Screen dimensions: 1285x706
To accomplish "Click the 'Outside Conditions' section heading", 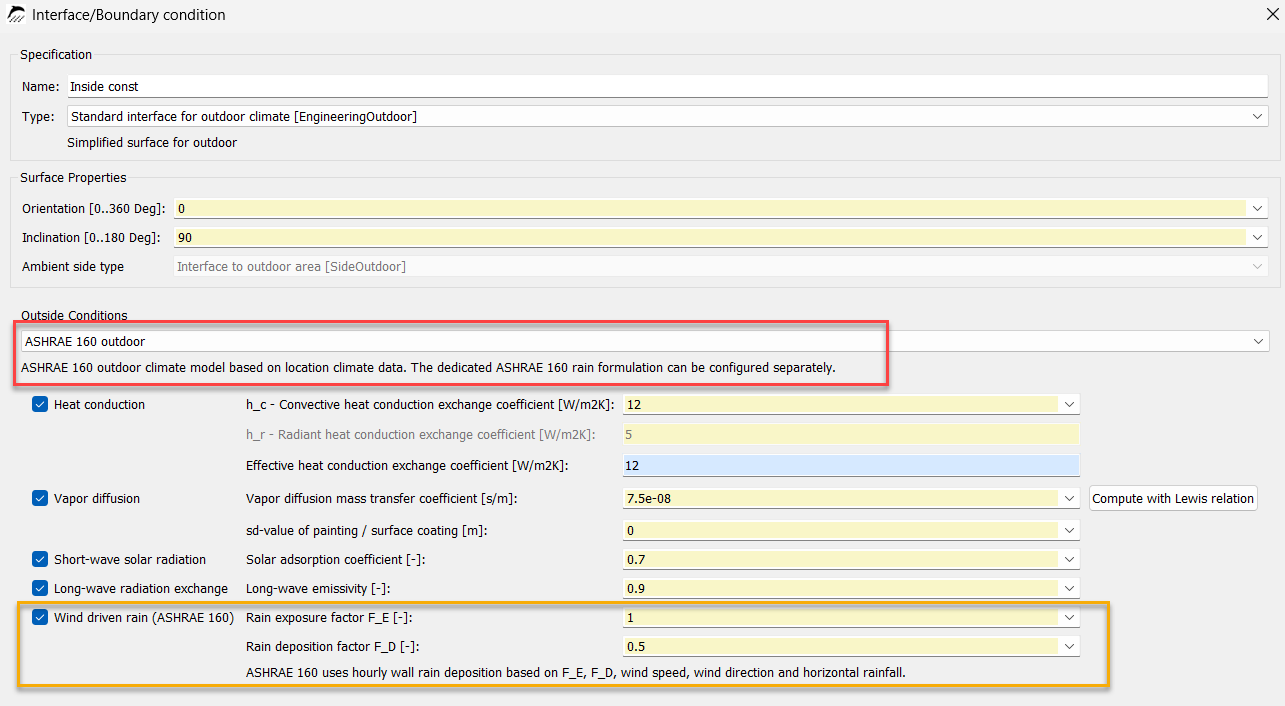I will 74,316.
